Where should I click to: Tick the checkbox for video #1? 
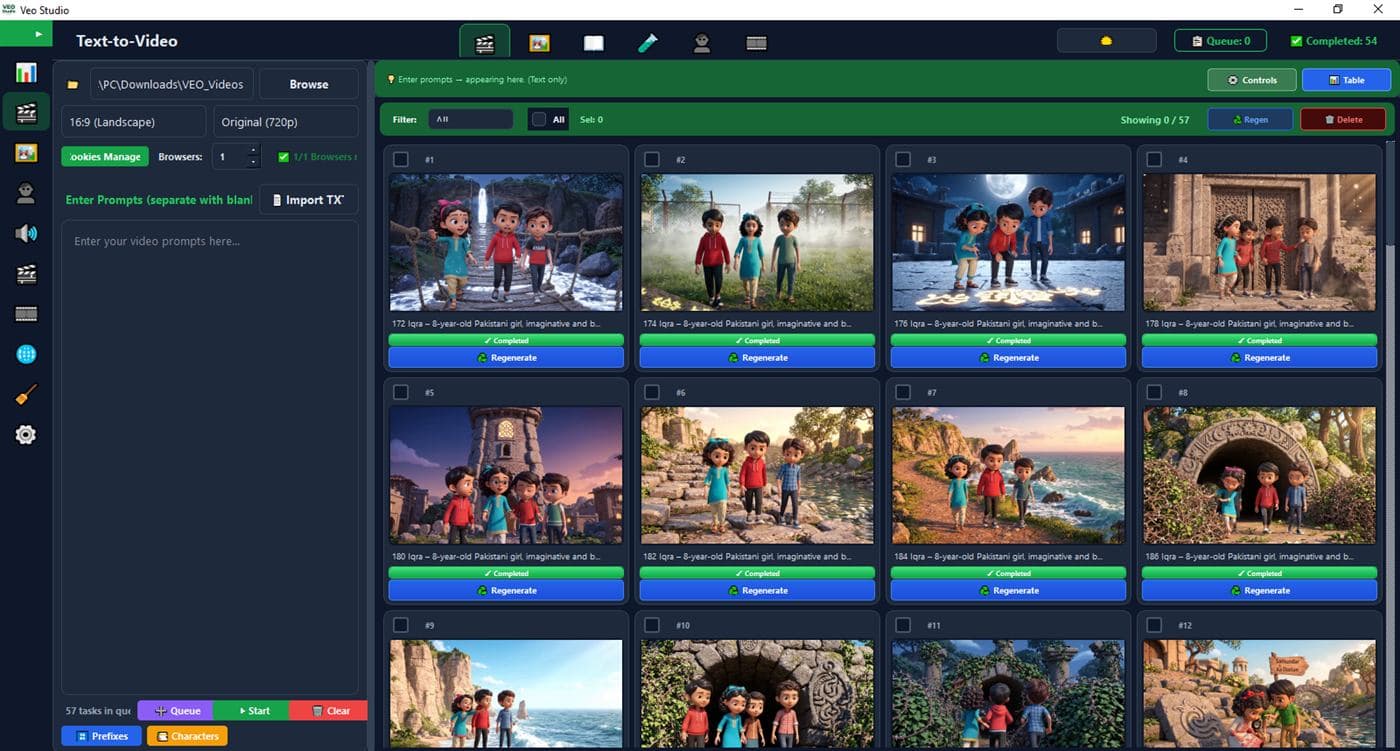(401, 159)
